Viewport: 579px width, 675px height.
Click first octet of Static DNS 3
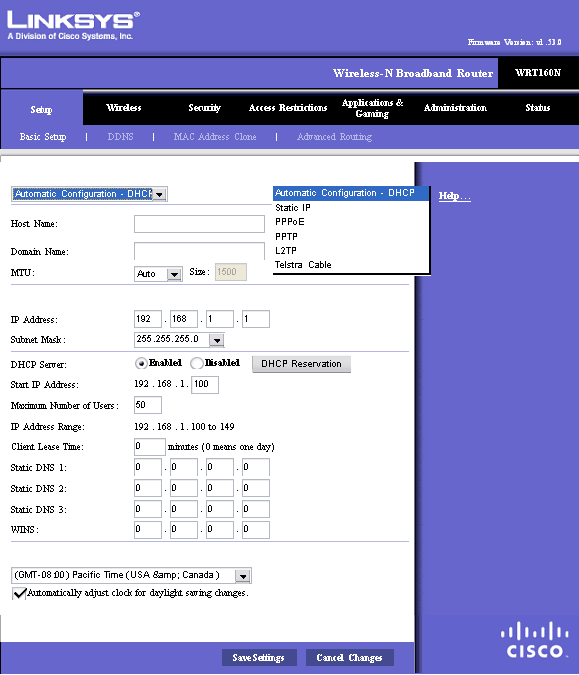(148, 509)
